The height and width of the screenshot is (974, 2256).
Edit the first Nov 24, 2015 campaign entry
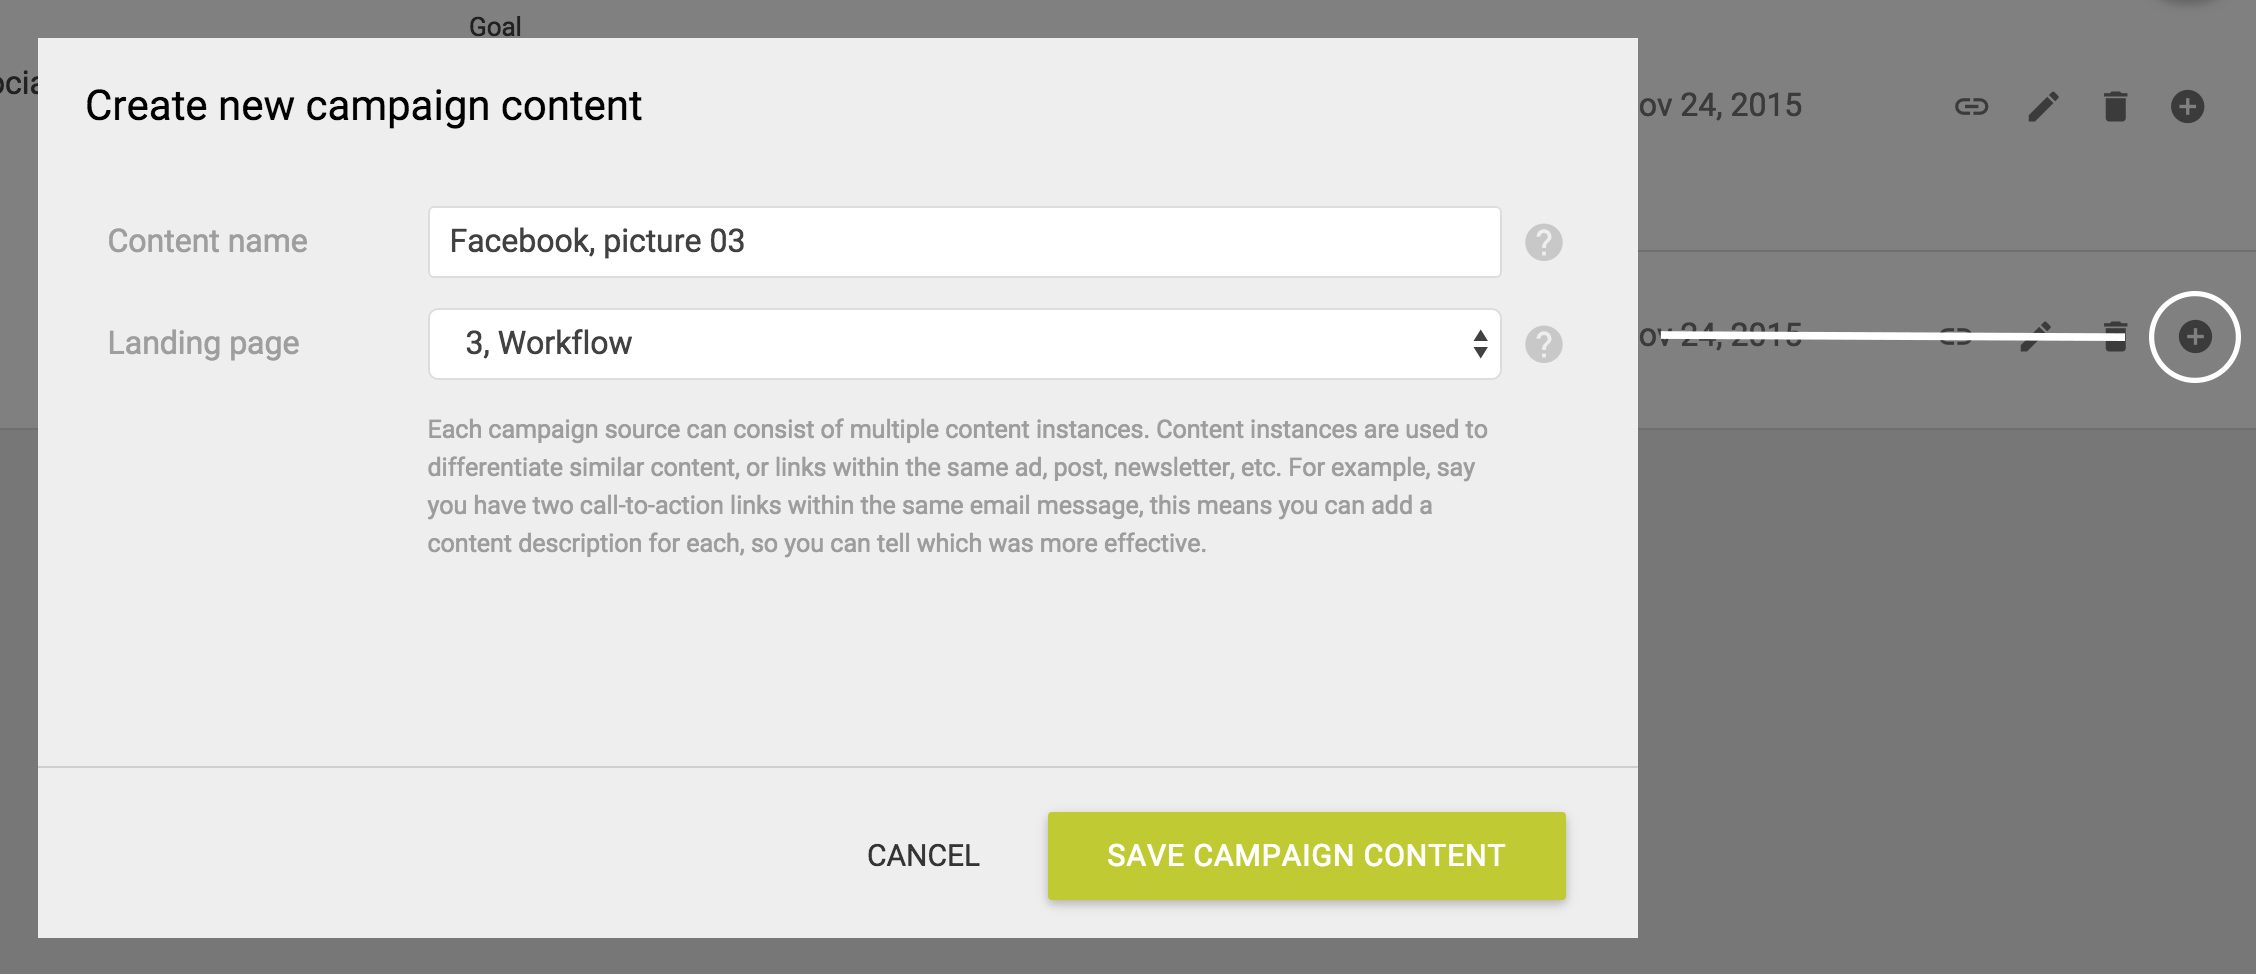(2043, 106)
